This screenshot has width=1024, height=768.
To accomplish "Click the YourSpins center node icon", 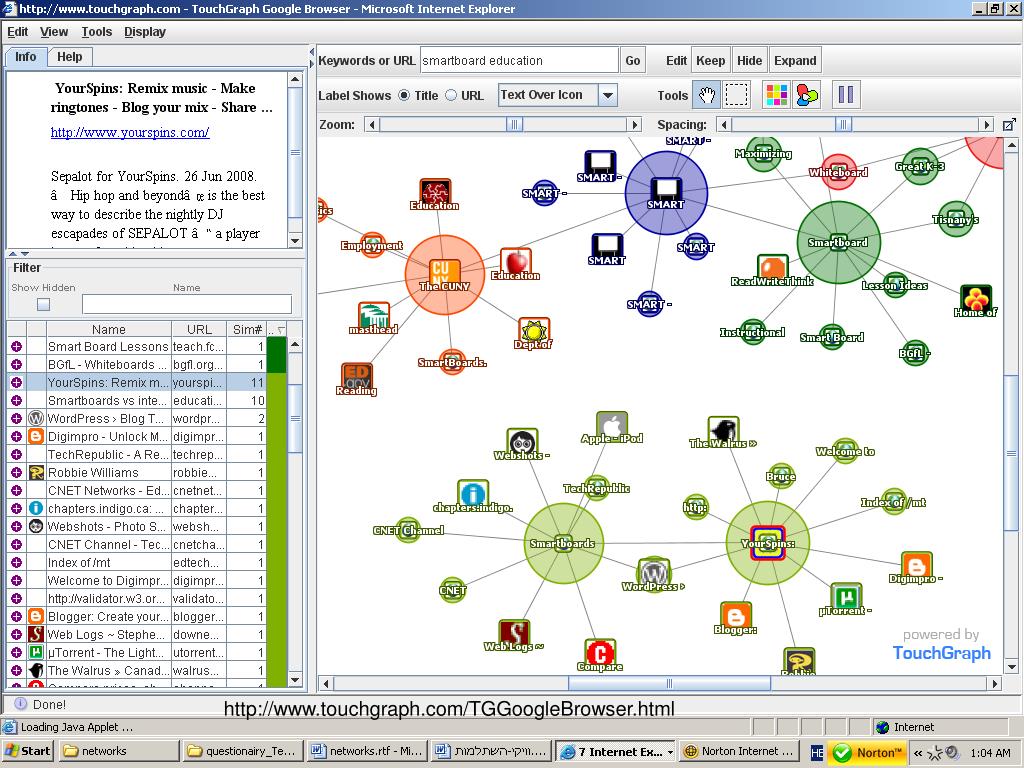I will click(x=767, y=543).
